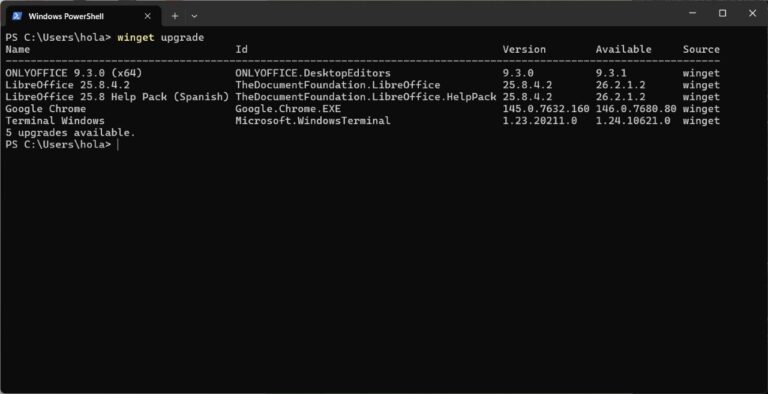Click Terminal installed version 1.23.20211.0
768x394 pixels.
click(540, 121)
